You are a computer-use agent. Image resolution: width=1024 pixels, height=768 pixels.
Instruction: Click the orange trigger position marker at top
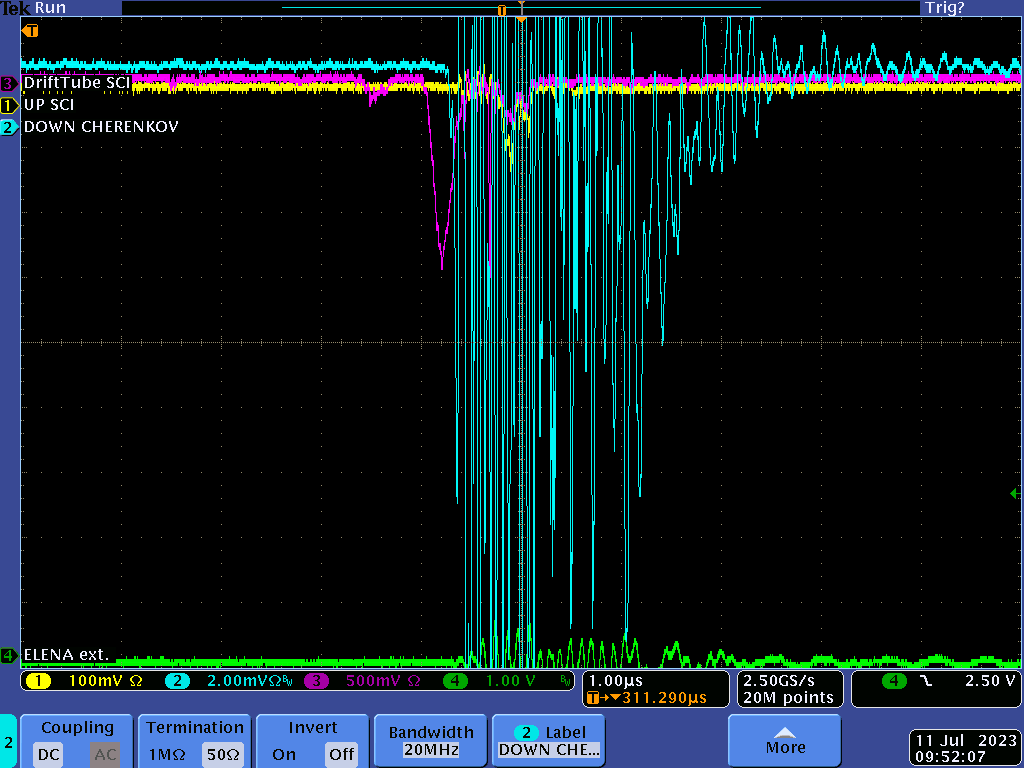click(502, 9)
